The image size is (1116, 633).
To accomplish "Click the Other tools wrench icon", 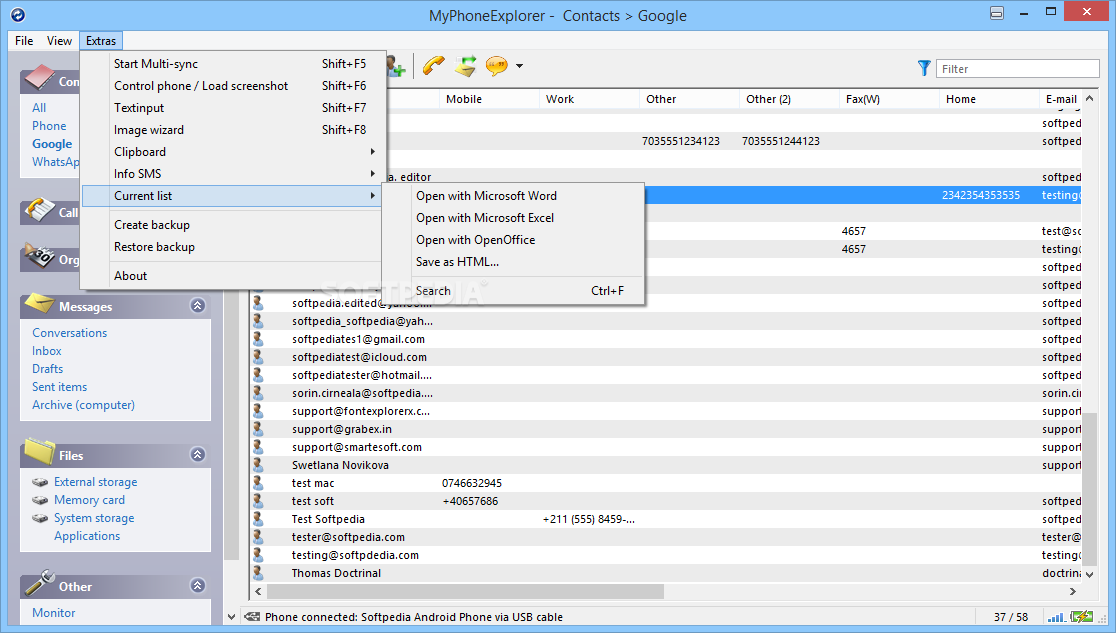I will coord(39,584).
